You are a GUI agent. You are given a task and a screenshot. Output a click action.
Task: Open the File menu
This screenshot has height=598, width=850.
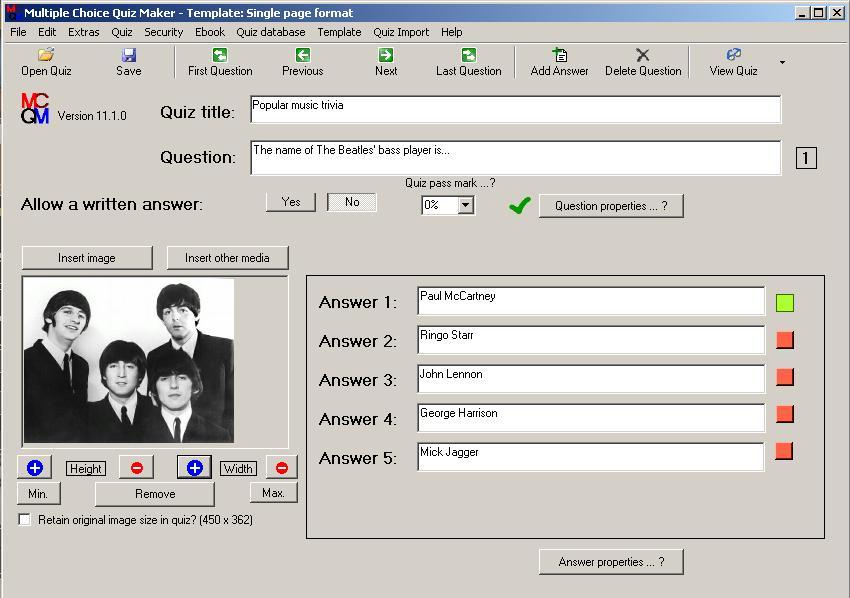pos(18,32)
